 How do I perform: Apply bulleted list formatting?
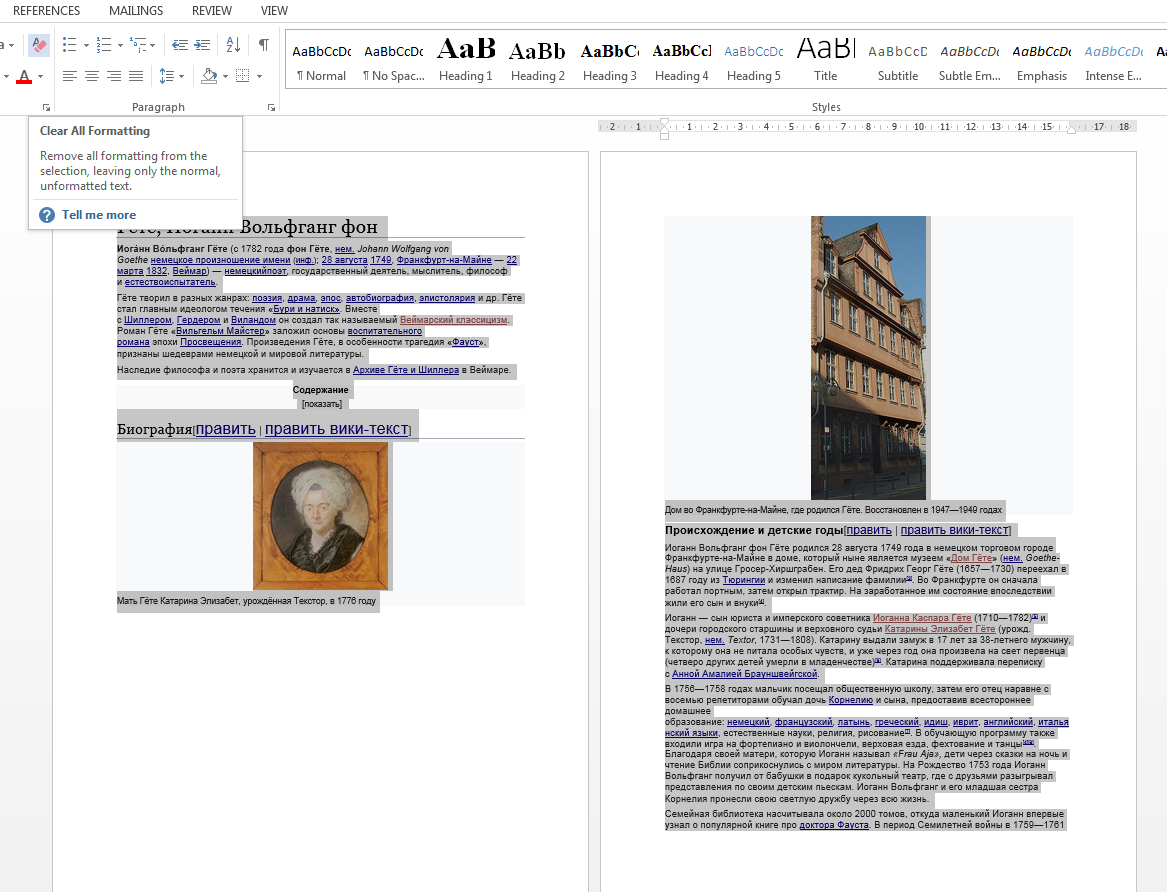click(x=69, y=45)
